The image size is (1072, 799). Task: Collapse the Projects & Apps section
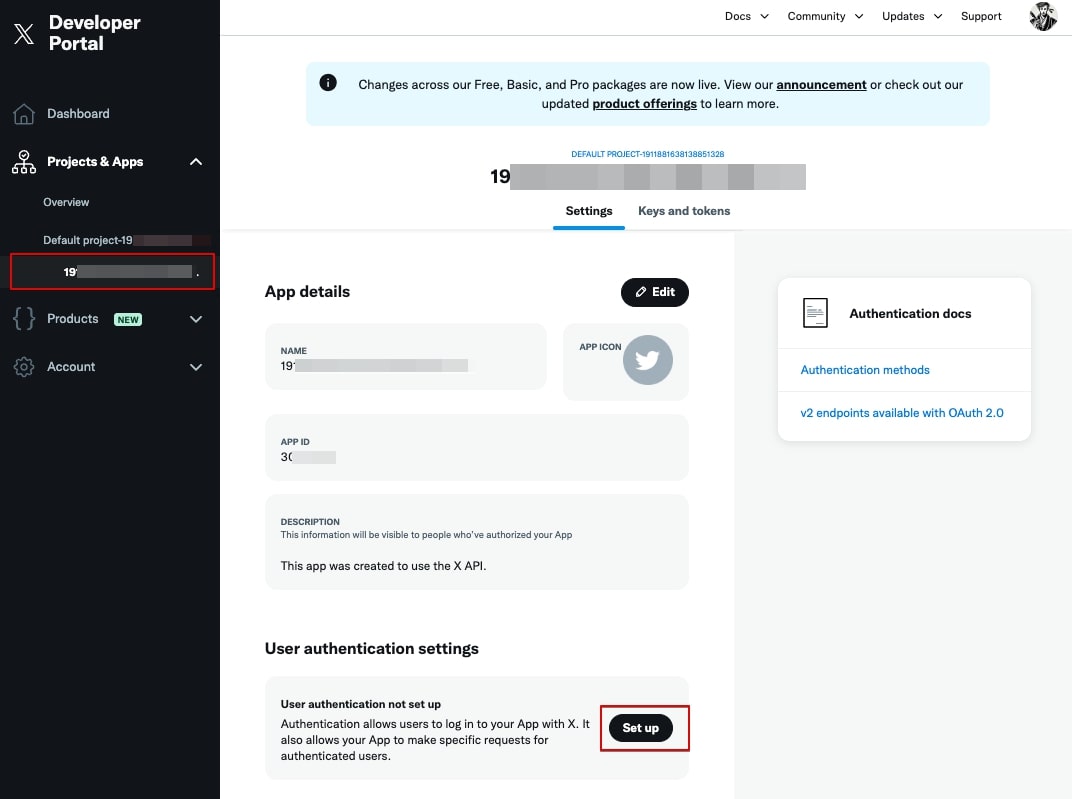196,162
